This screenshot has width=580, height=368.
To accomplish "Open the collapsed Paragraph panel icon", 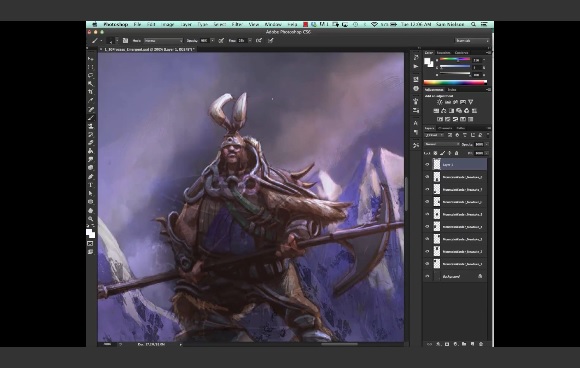I will coord(416,132).
